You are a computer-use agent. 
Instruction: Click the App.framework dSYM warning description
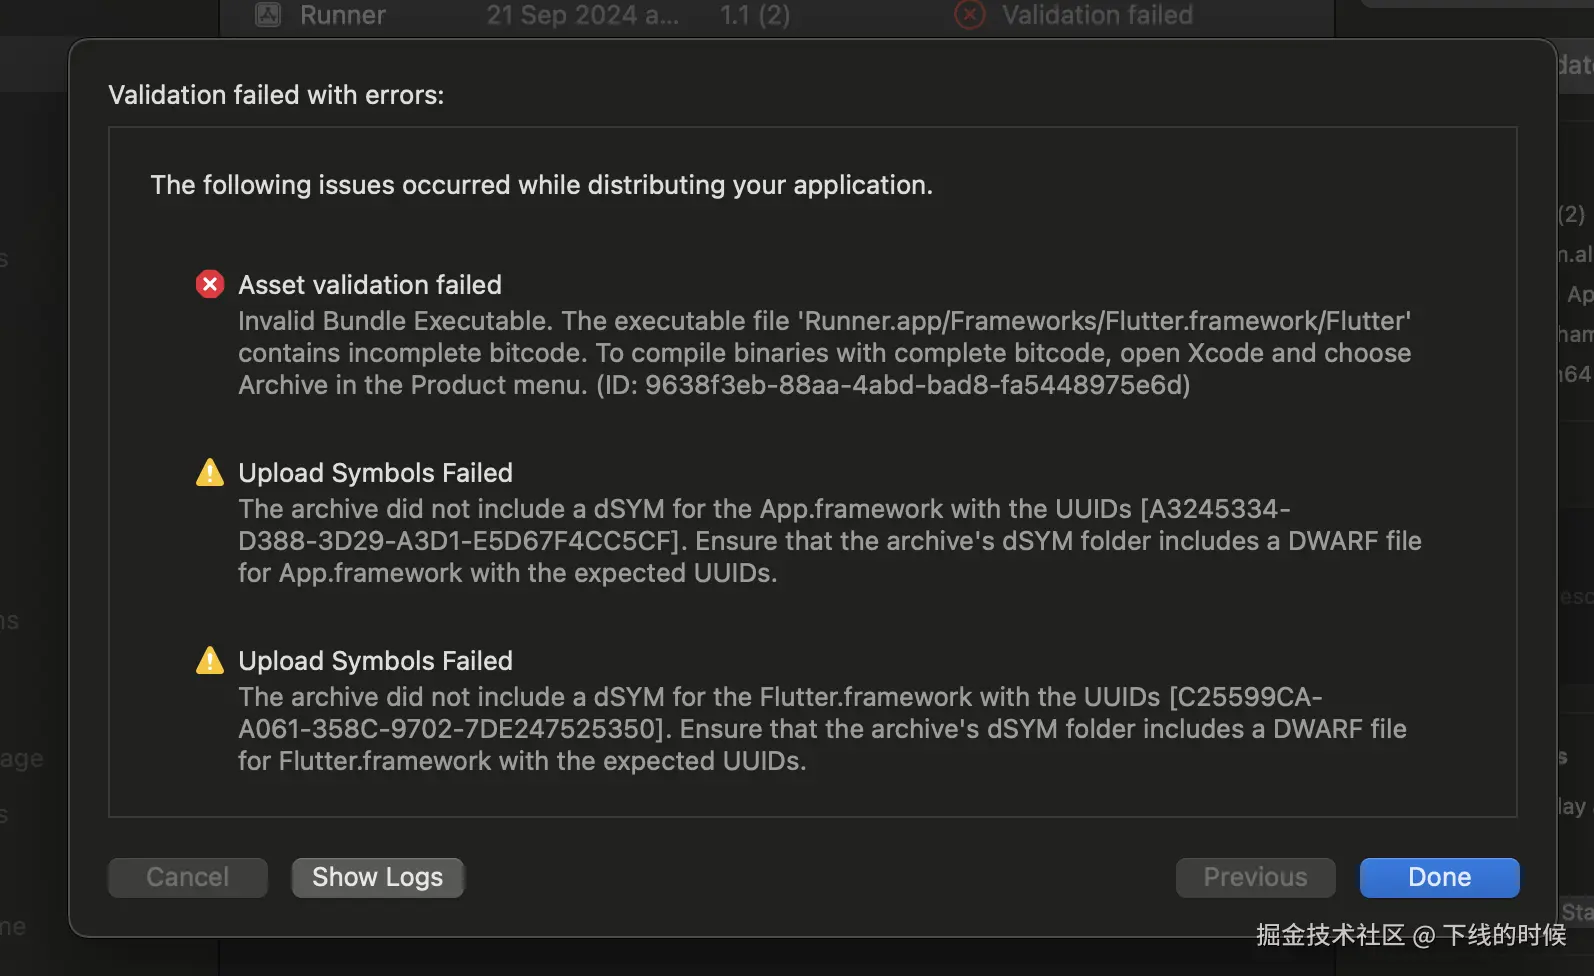coord(829,541)
